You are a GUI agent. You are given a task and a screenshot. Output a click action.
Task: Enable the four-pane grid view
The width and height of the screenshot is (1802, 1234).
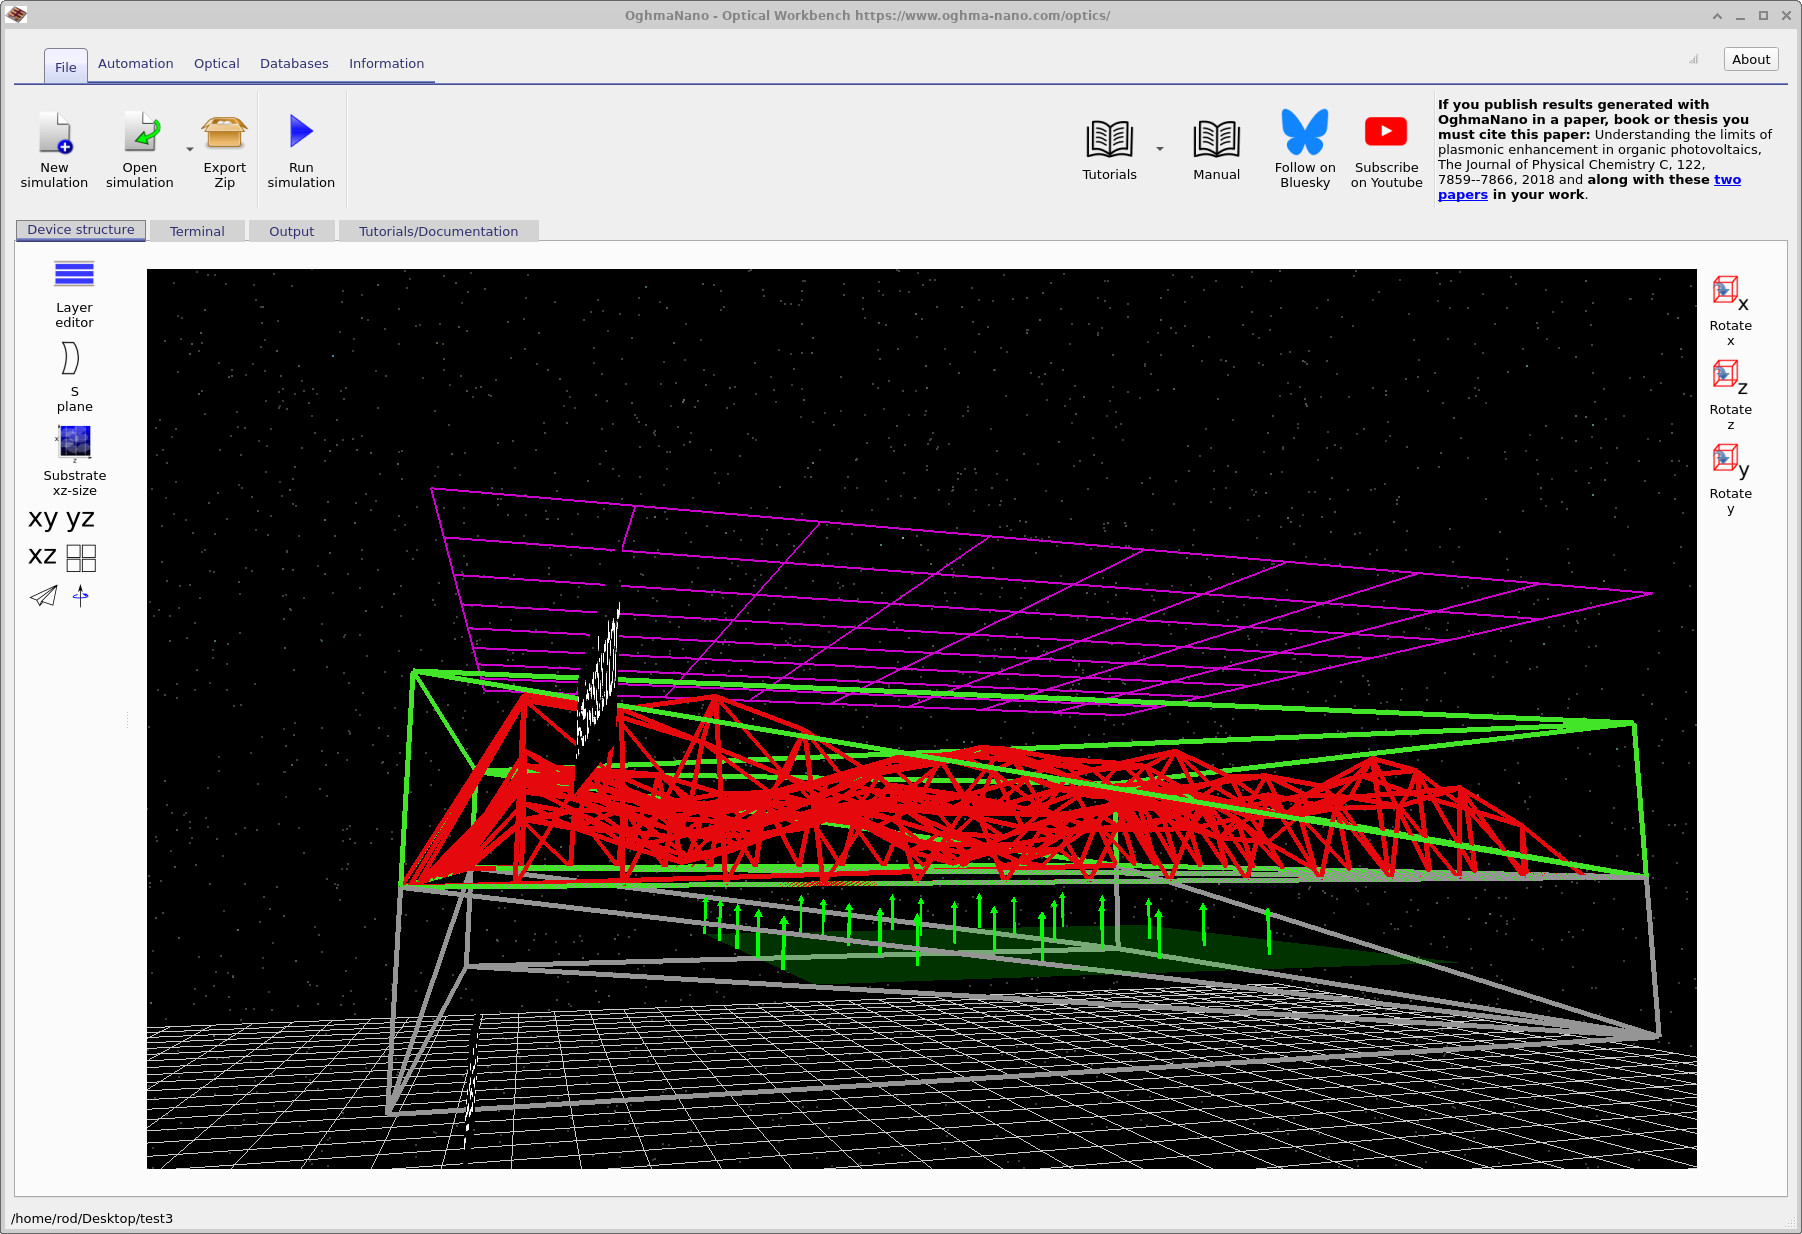[81, 557]
